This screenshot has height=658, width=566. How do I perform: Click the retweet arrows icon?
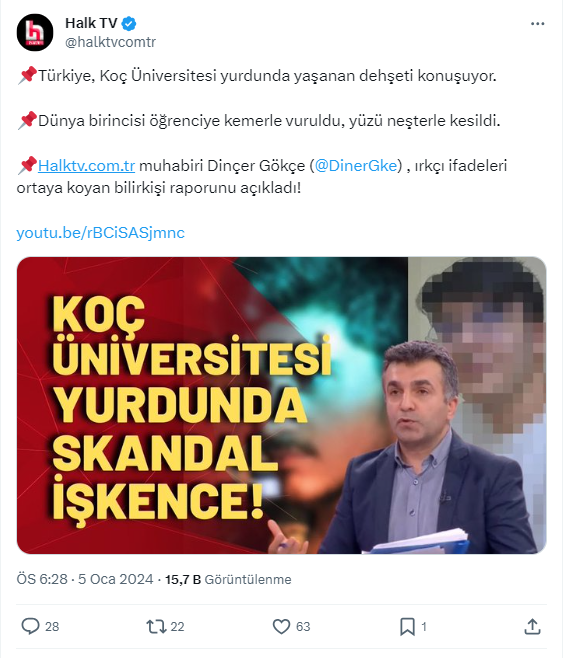coord(156,627)
